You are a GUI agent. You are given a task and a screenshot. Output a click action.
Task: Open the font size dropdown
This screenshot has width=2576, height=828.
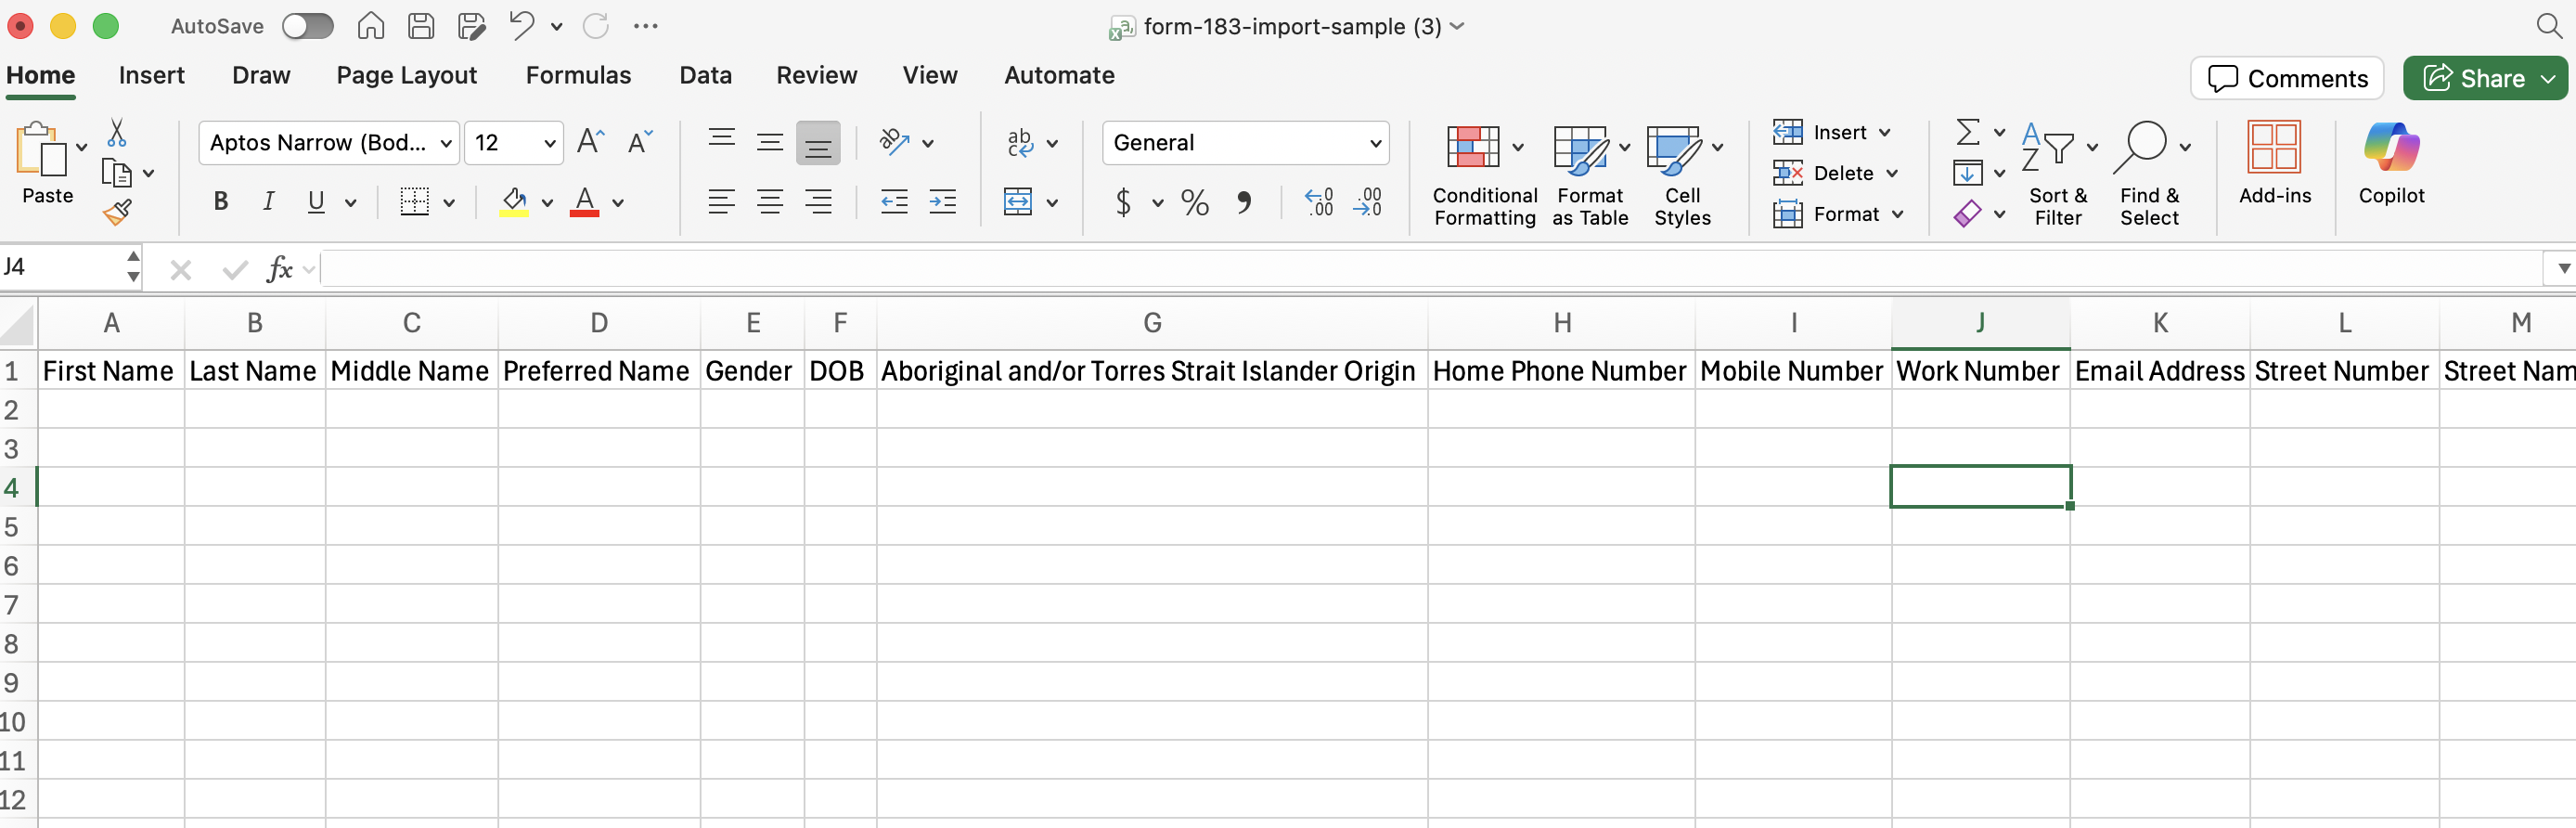[x=549, y=143]
